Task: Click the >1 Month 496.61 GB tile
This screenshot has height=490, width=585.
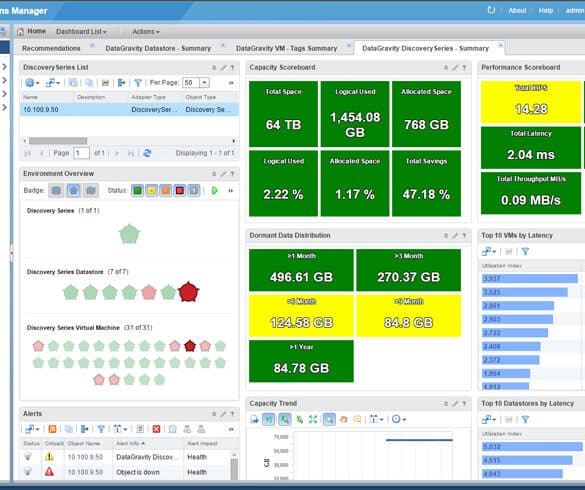Action: tap(301, 270)
